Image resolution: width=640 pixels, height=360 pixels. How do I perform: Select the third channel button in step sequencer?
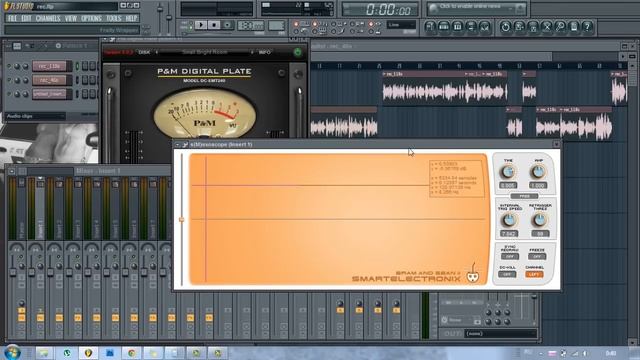tap(49, 94)
